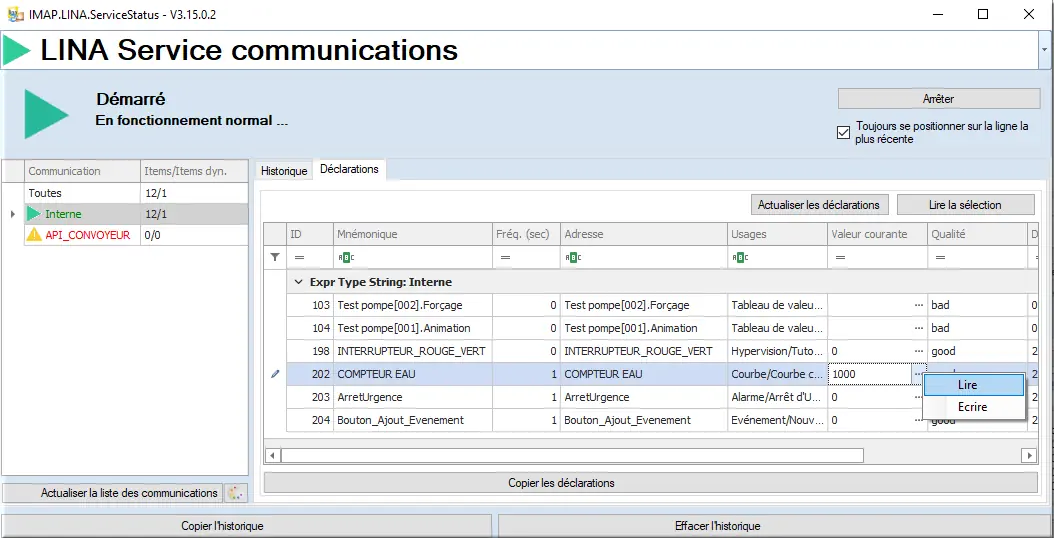Screen dimensions: 1054x538
Task: Click the large green Démarré status icon
Action: pyautogui.click(x=46, y=114)
